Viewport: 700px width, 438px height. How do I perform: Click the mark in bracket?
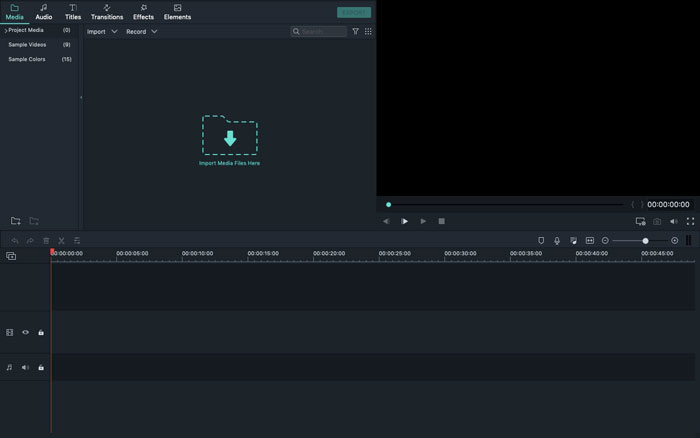[633, 204]
